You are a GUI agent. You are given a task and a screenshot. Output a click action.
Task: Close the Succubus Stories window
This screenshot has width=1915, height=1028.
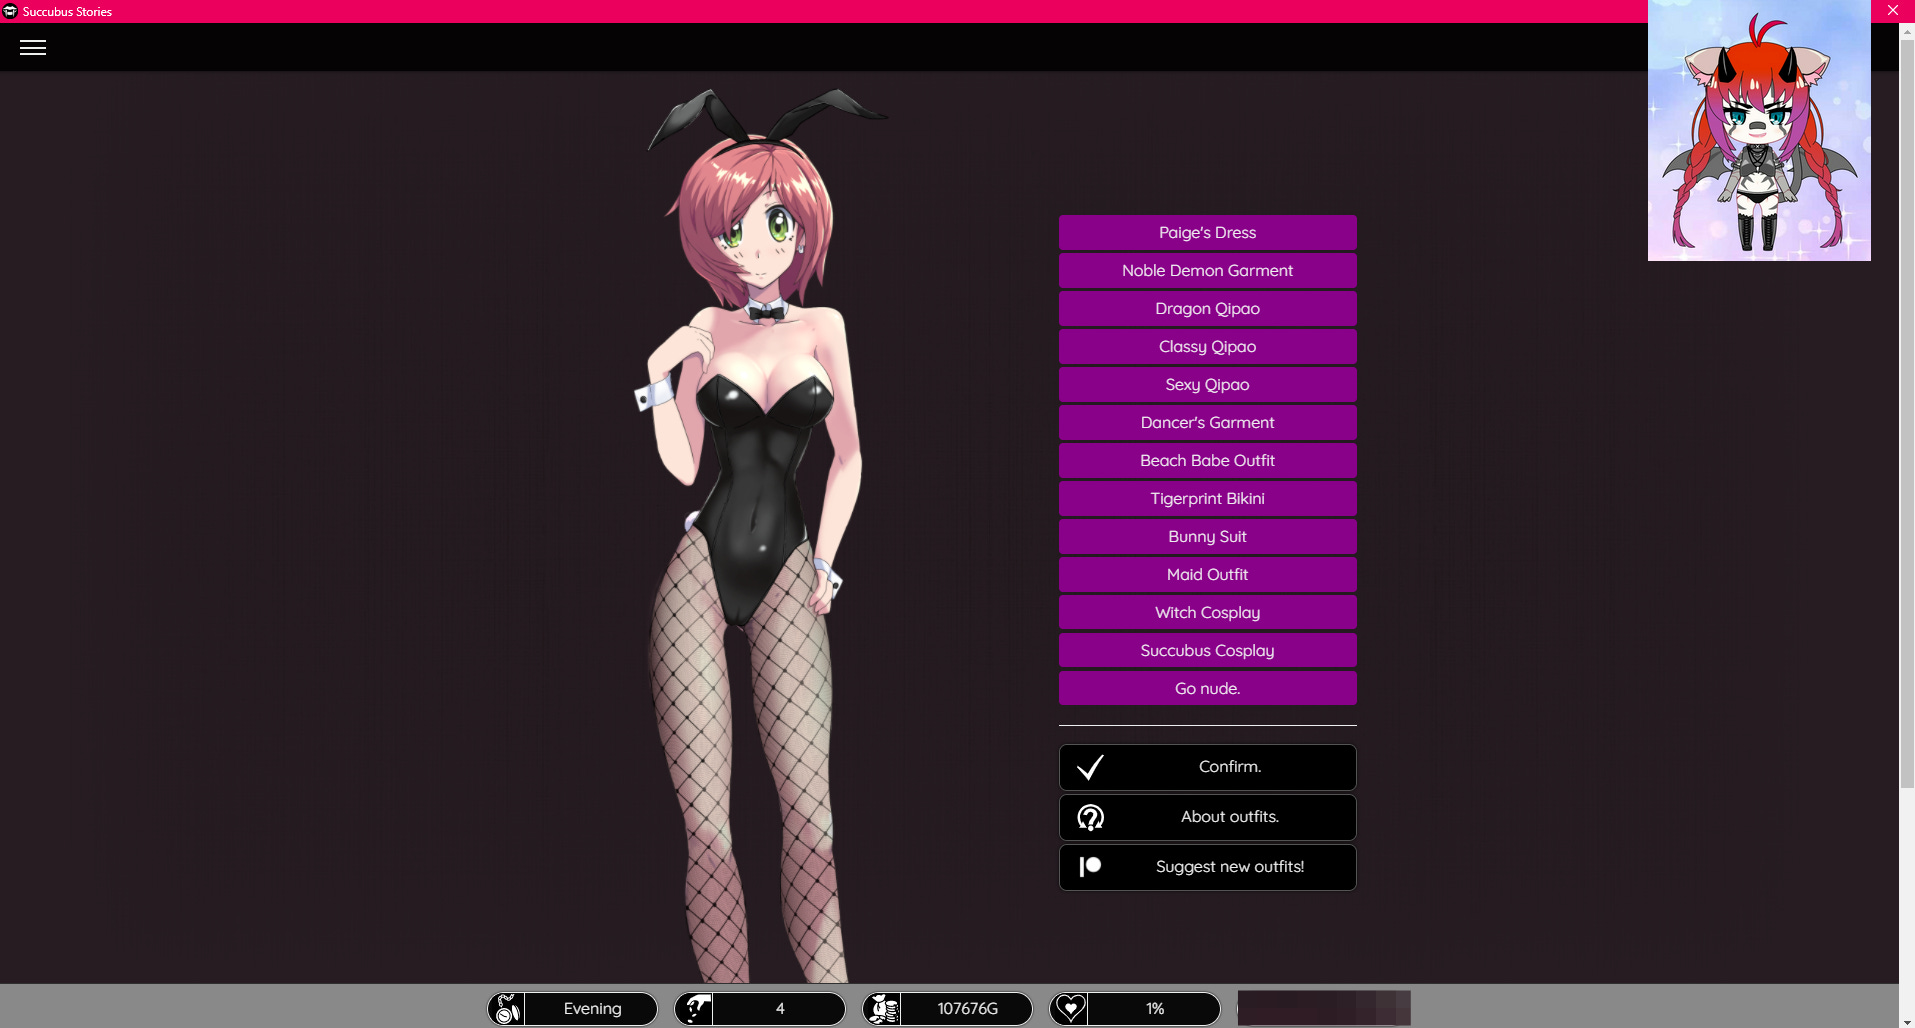click(x=1892, y=10)
